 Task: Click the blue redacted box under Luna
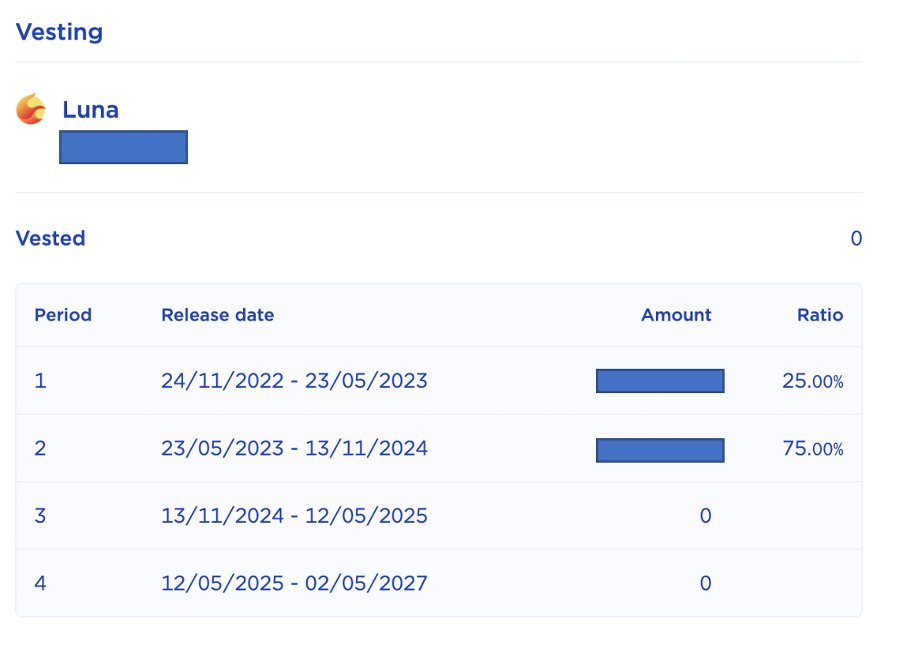(123, 147)
